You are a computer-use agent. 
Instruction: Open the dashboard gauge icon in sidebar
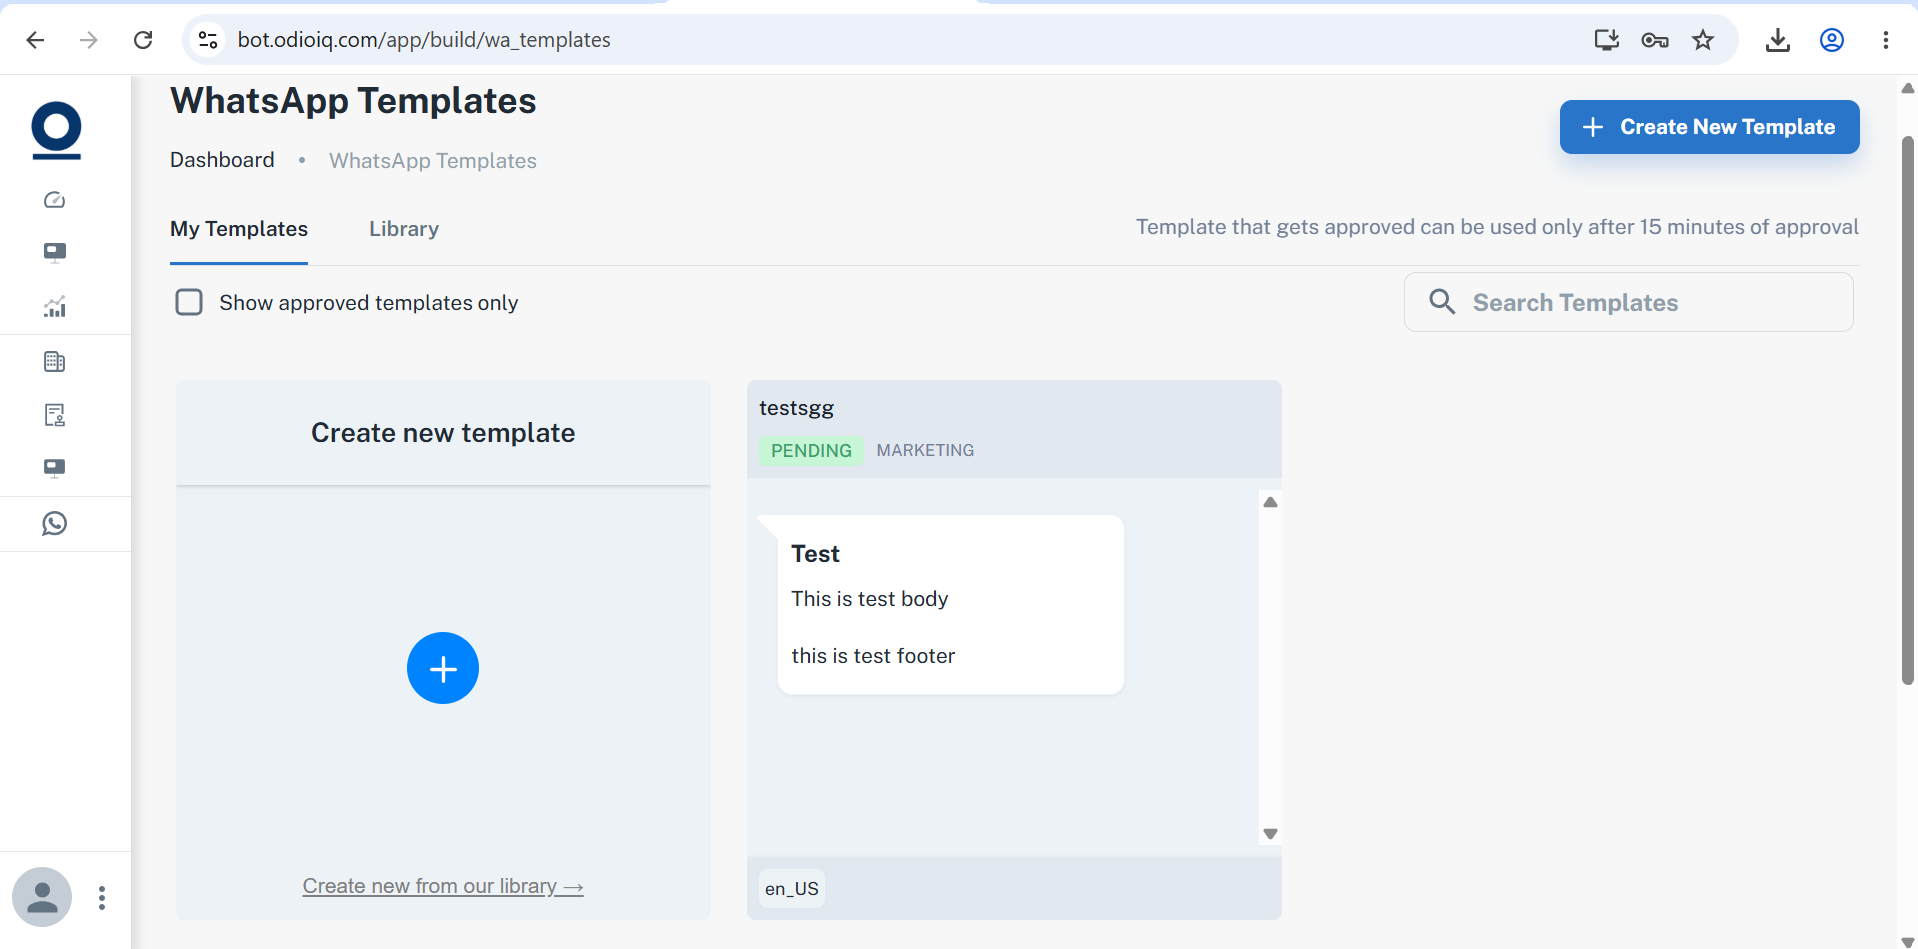tap(55, 200)
